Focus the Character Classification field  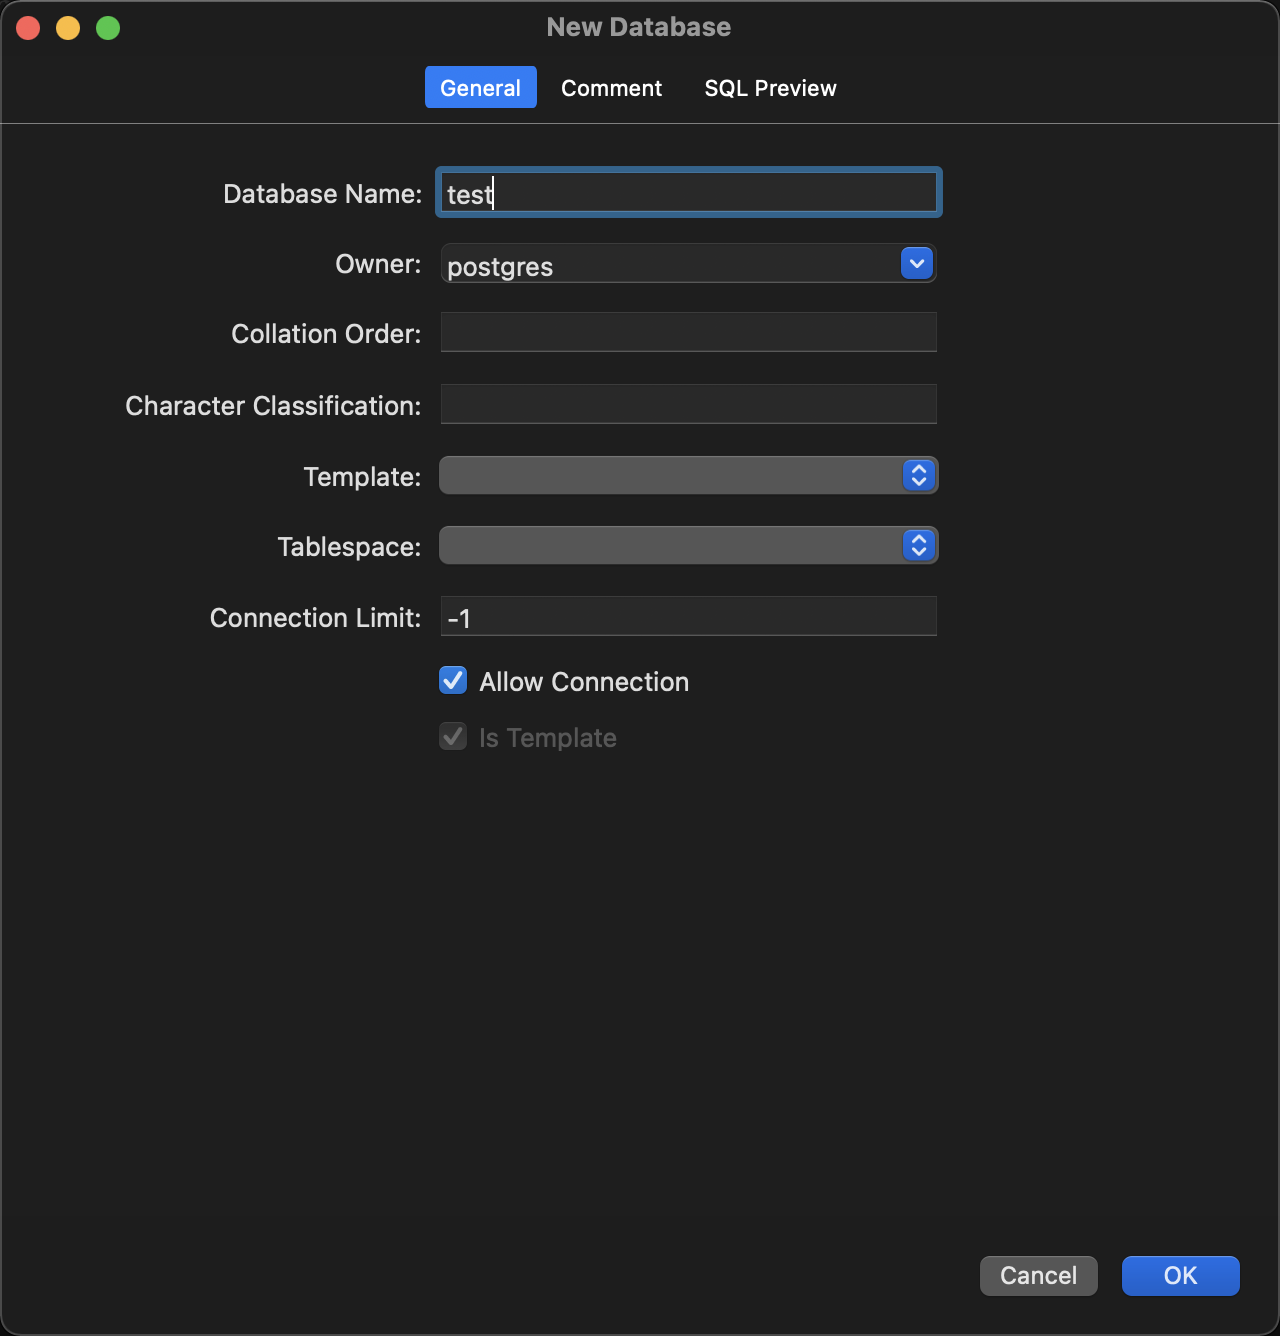688,405
